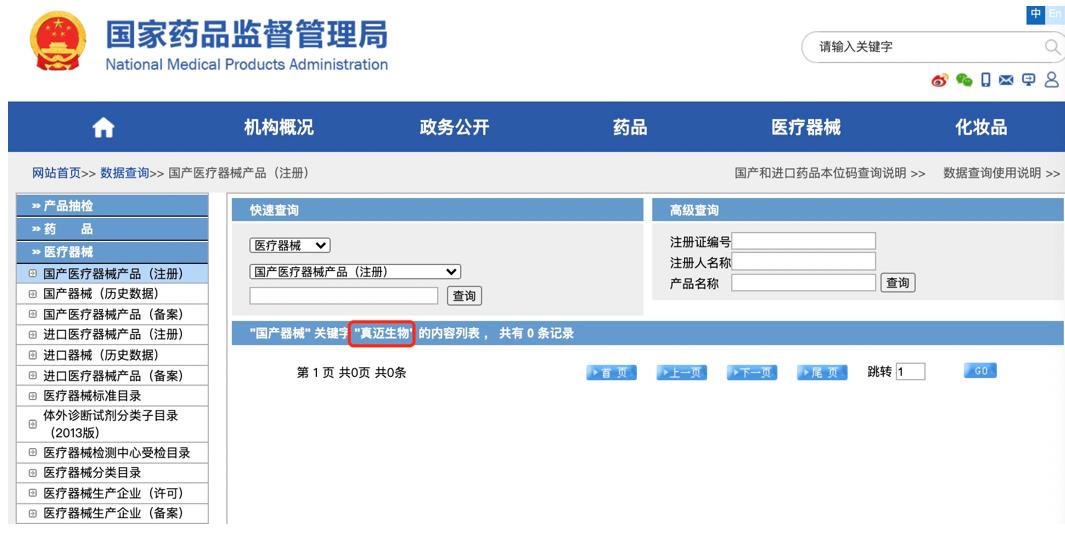Open 网站首页 breadcrumb link
Image resolution: width=1065 pixels, height=541 pixels.
point(56,173)
